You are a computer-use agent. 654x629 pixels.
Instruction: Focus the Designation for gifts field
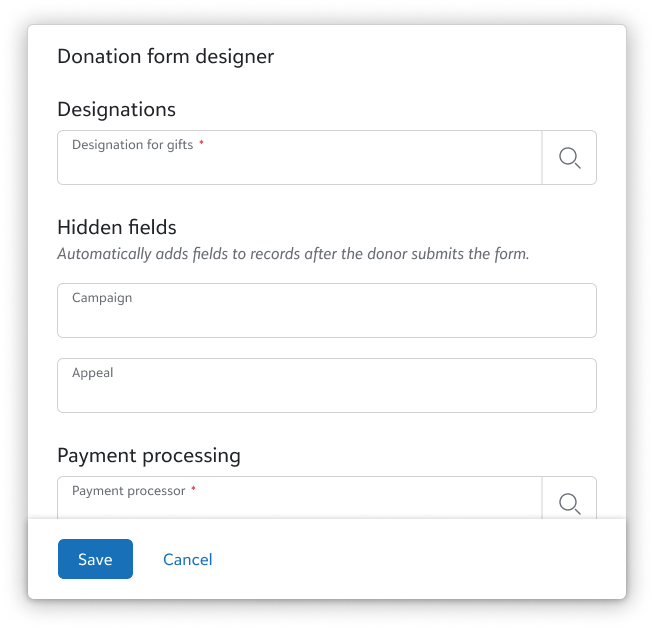tap(299, 165)
